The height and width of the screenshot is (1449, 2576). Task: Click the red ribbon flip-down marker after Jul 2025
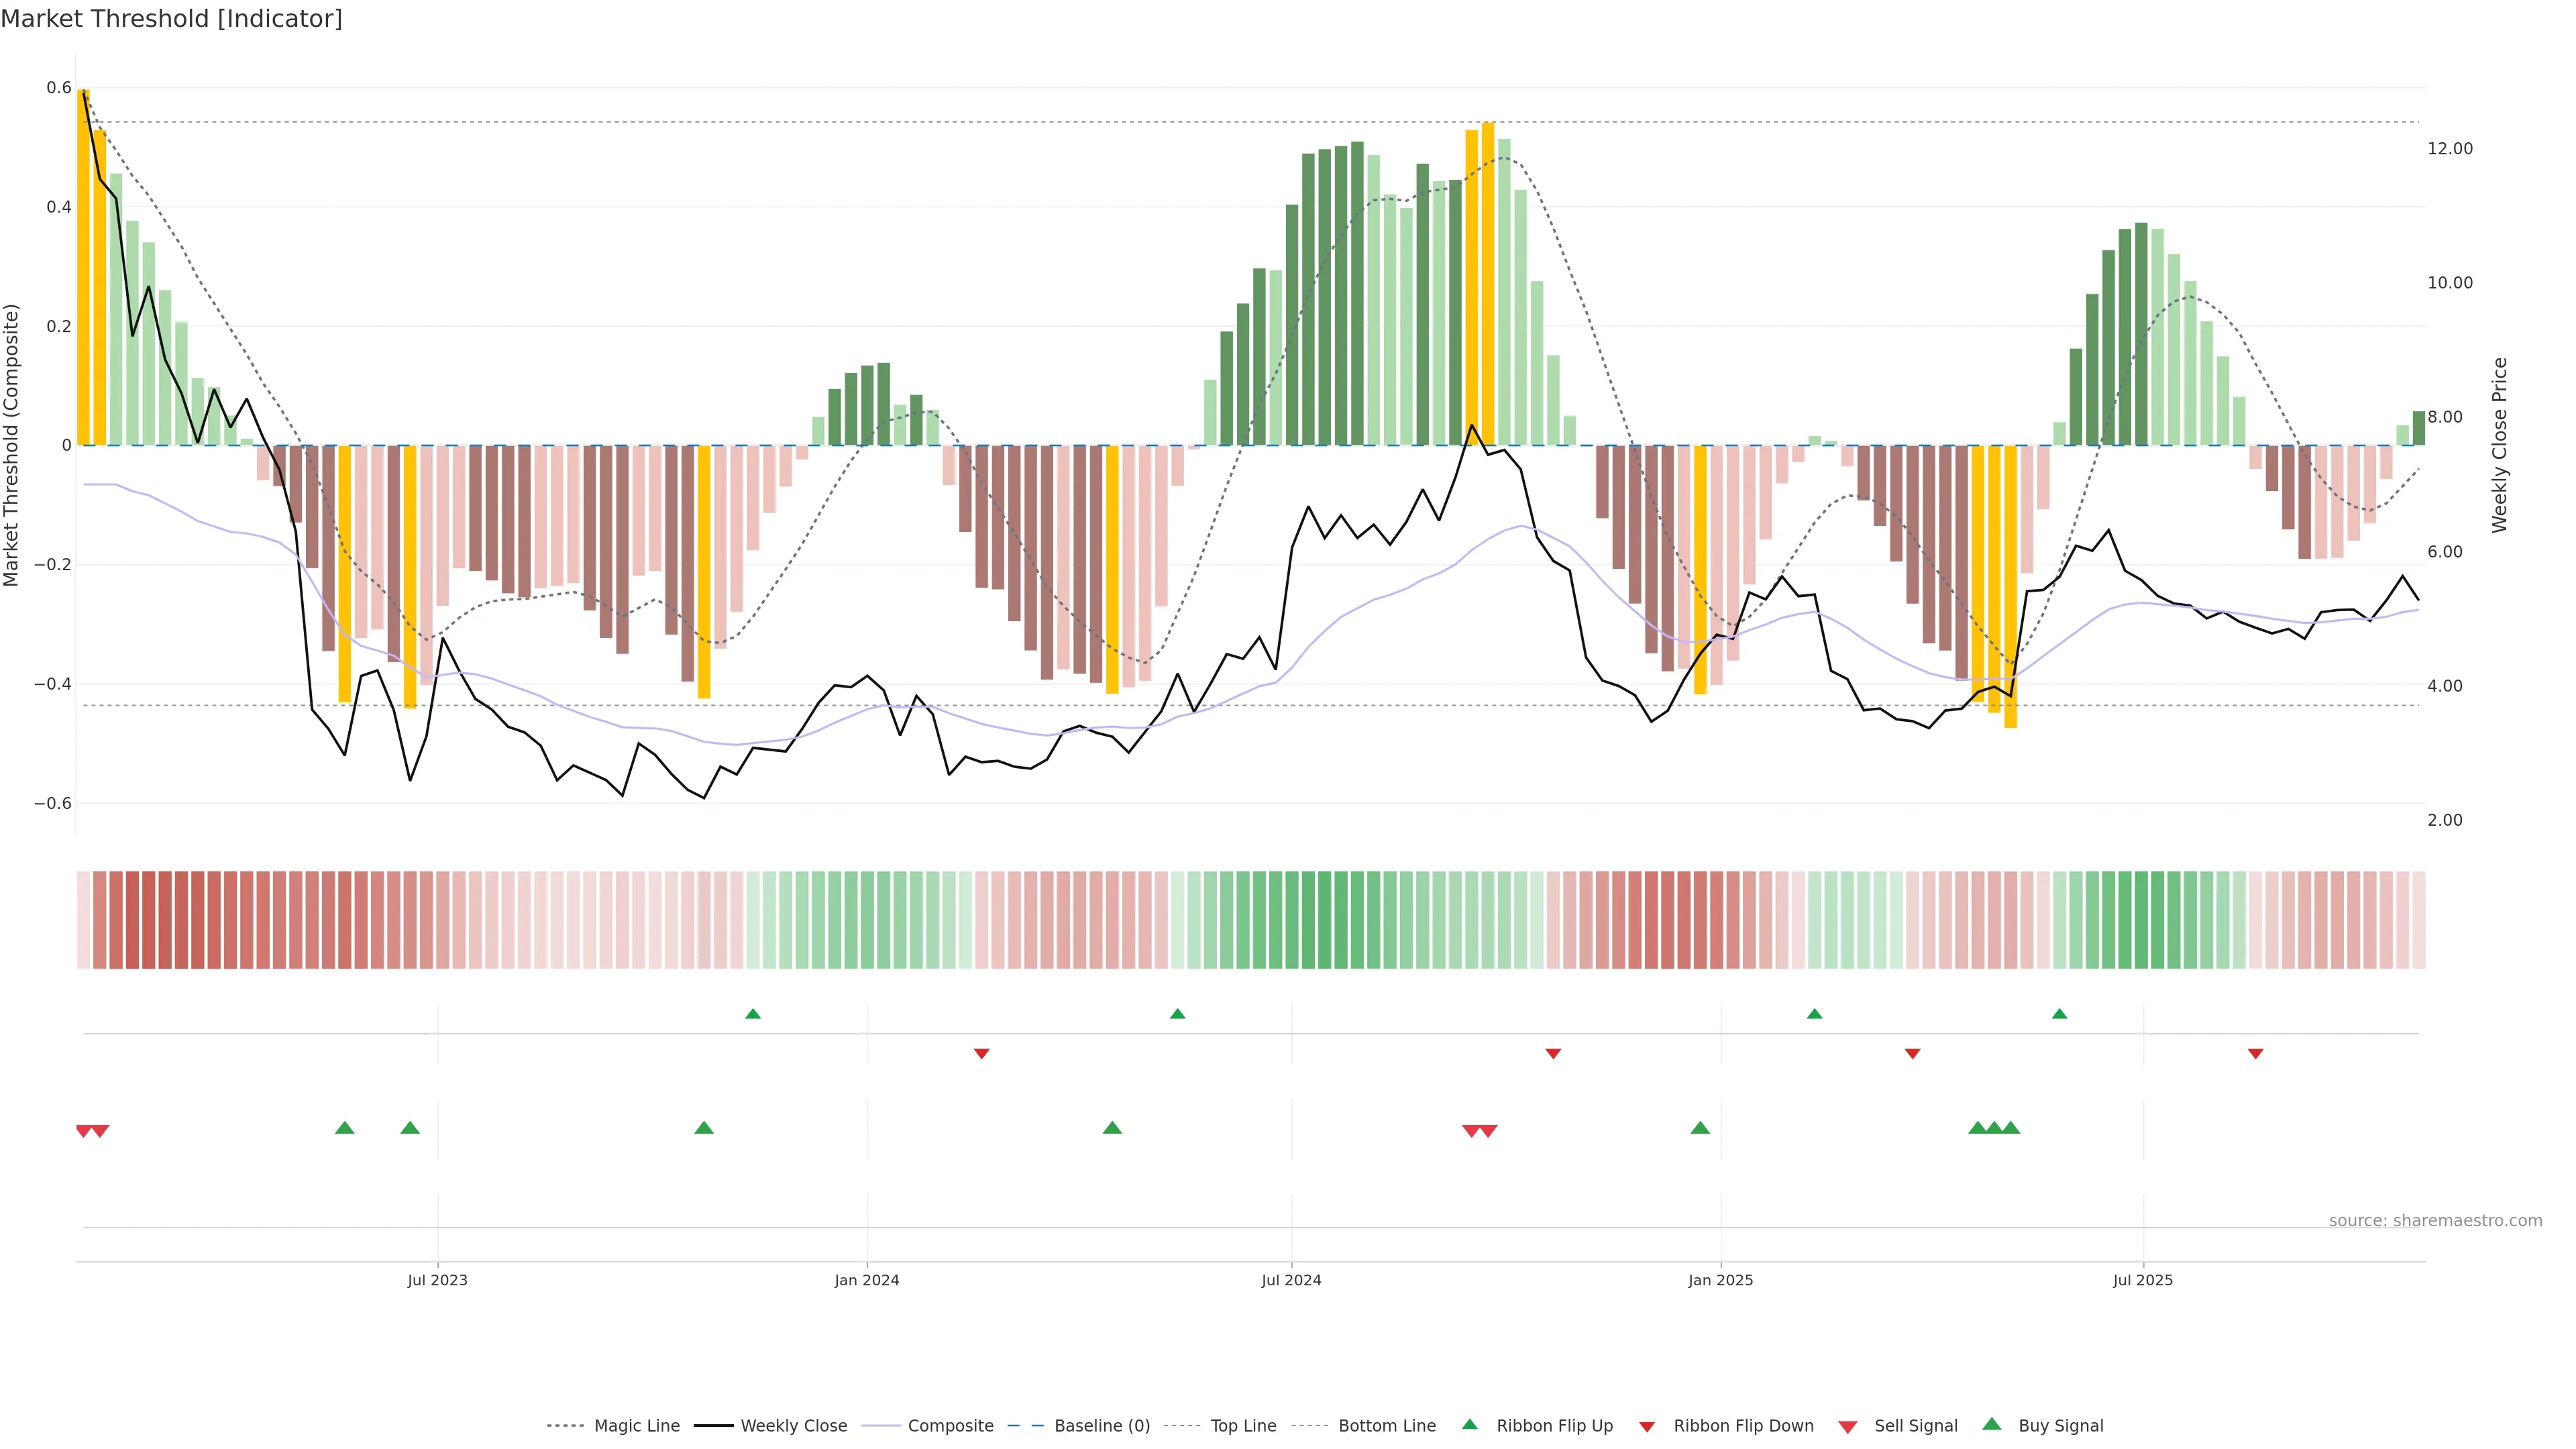[2255, 1054]
